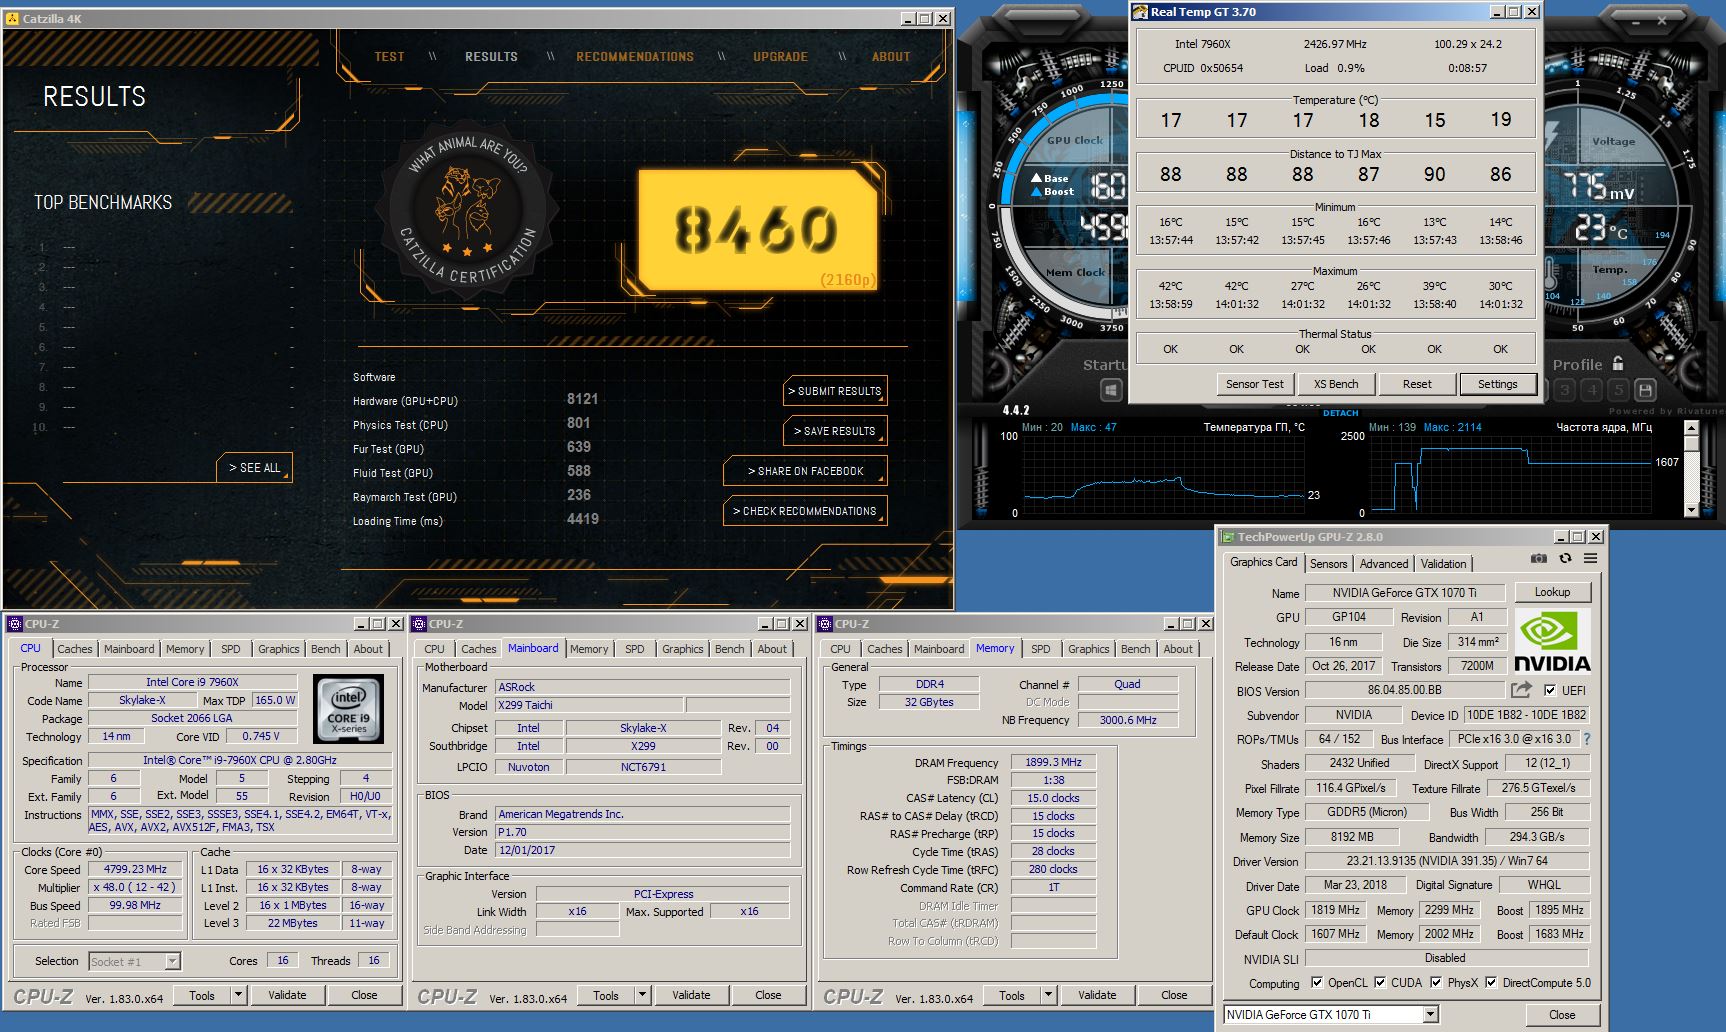Image resolution: width=1726 pixels, height=1032 pixels.
Task: Click the XS Bench button in Real Temp
Action: tap(1336, 384)
